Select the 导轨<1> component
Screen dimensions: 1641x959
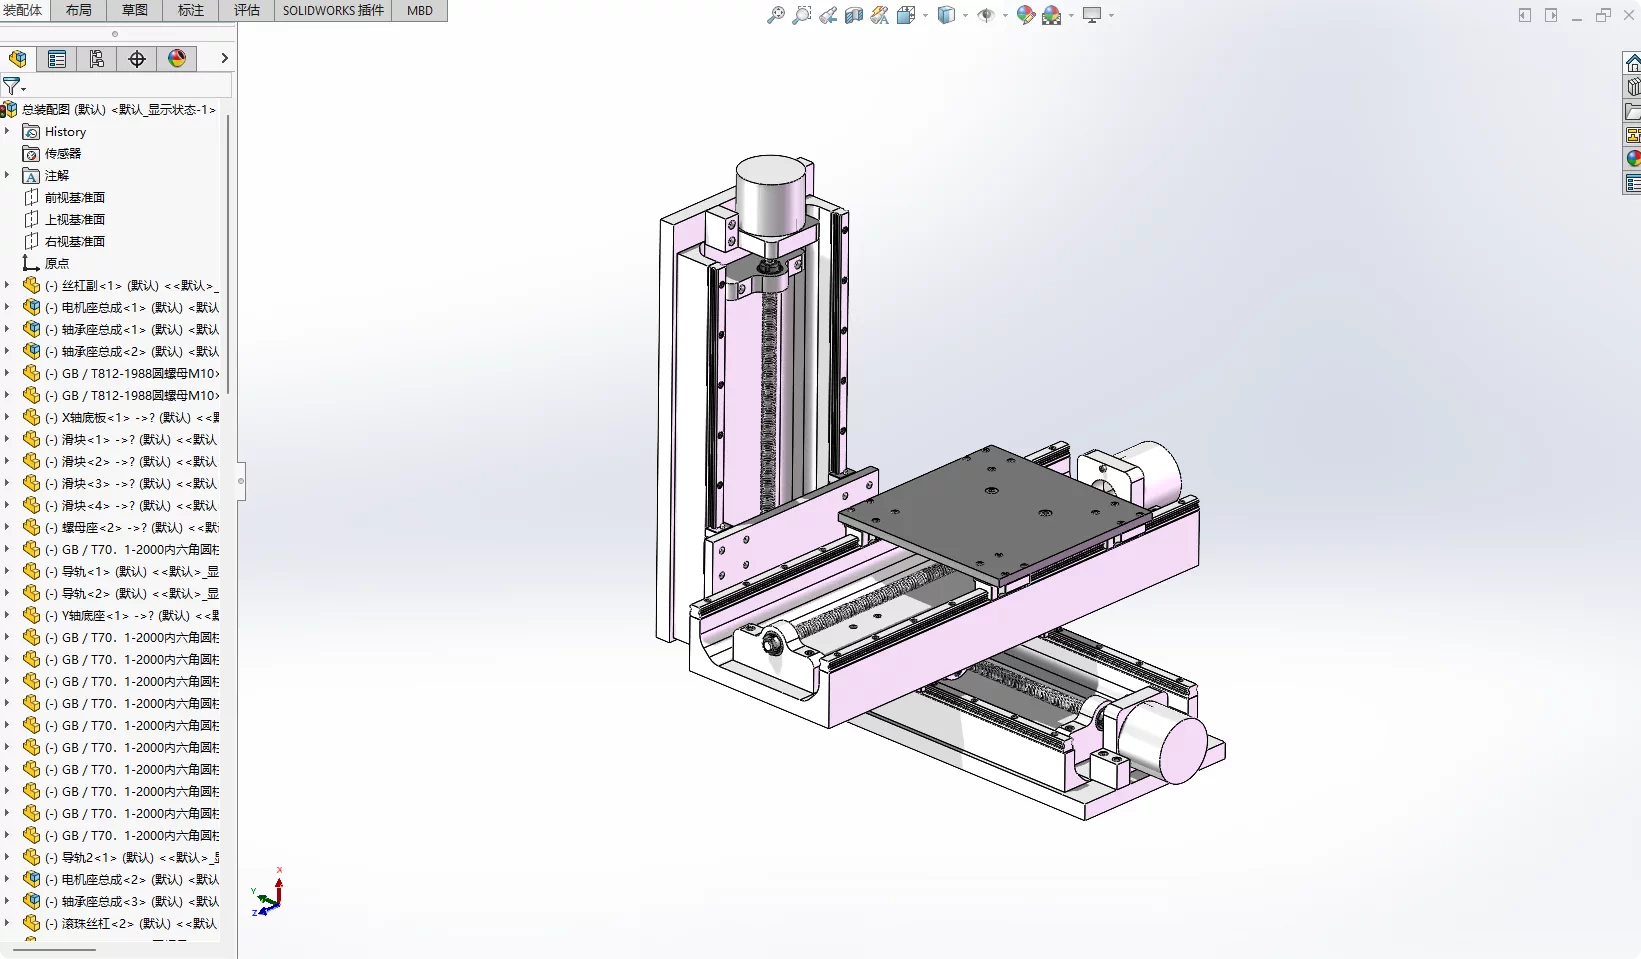120,571
